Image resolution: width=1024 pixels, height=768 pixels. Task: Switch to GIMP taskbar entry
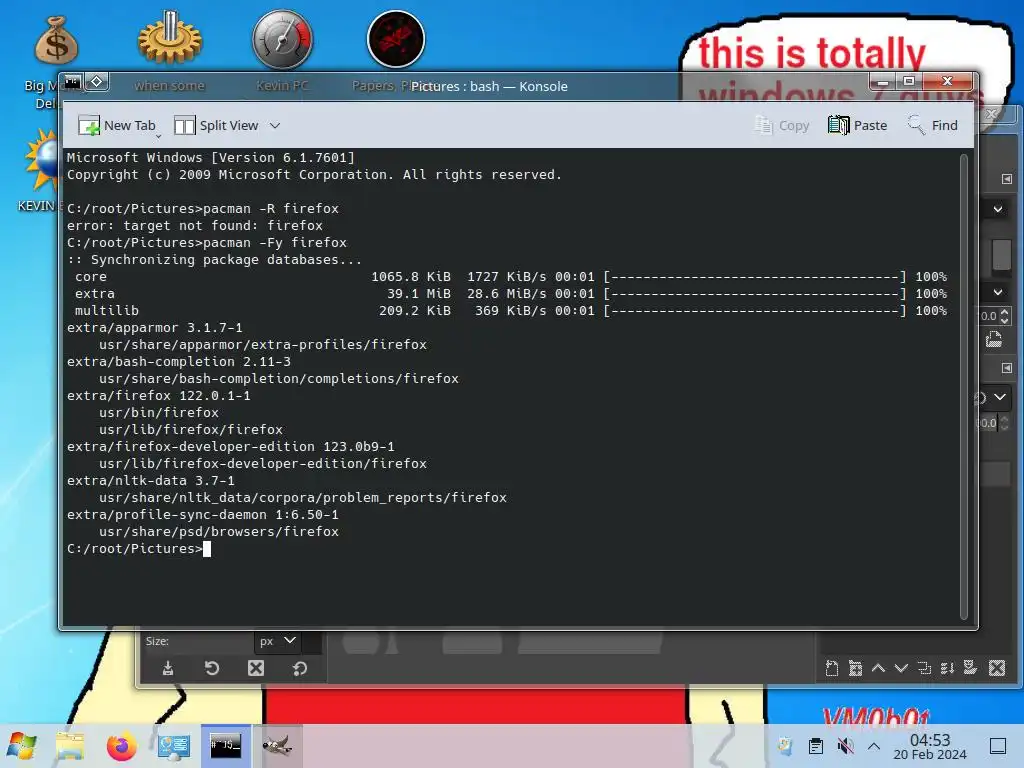click(277, 745)
